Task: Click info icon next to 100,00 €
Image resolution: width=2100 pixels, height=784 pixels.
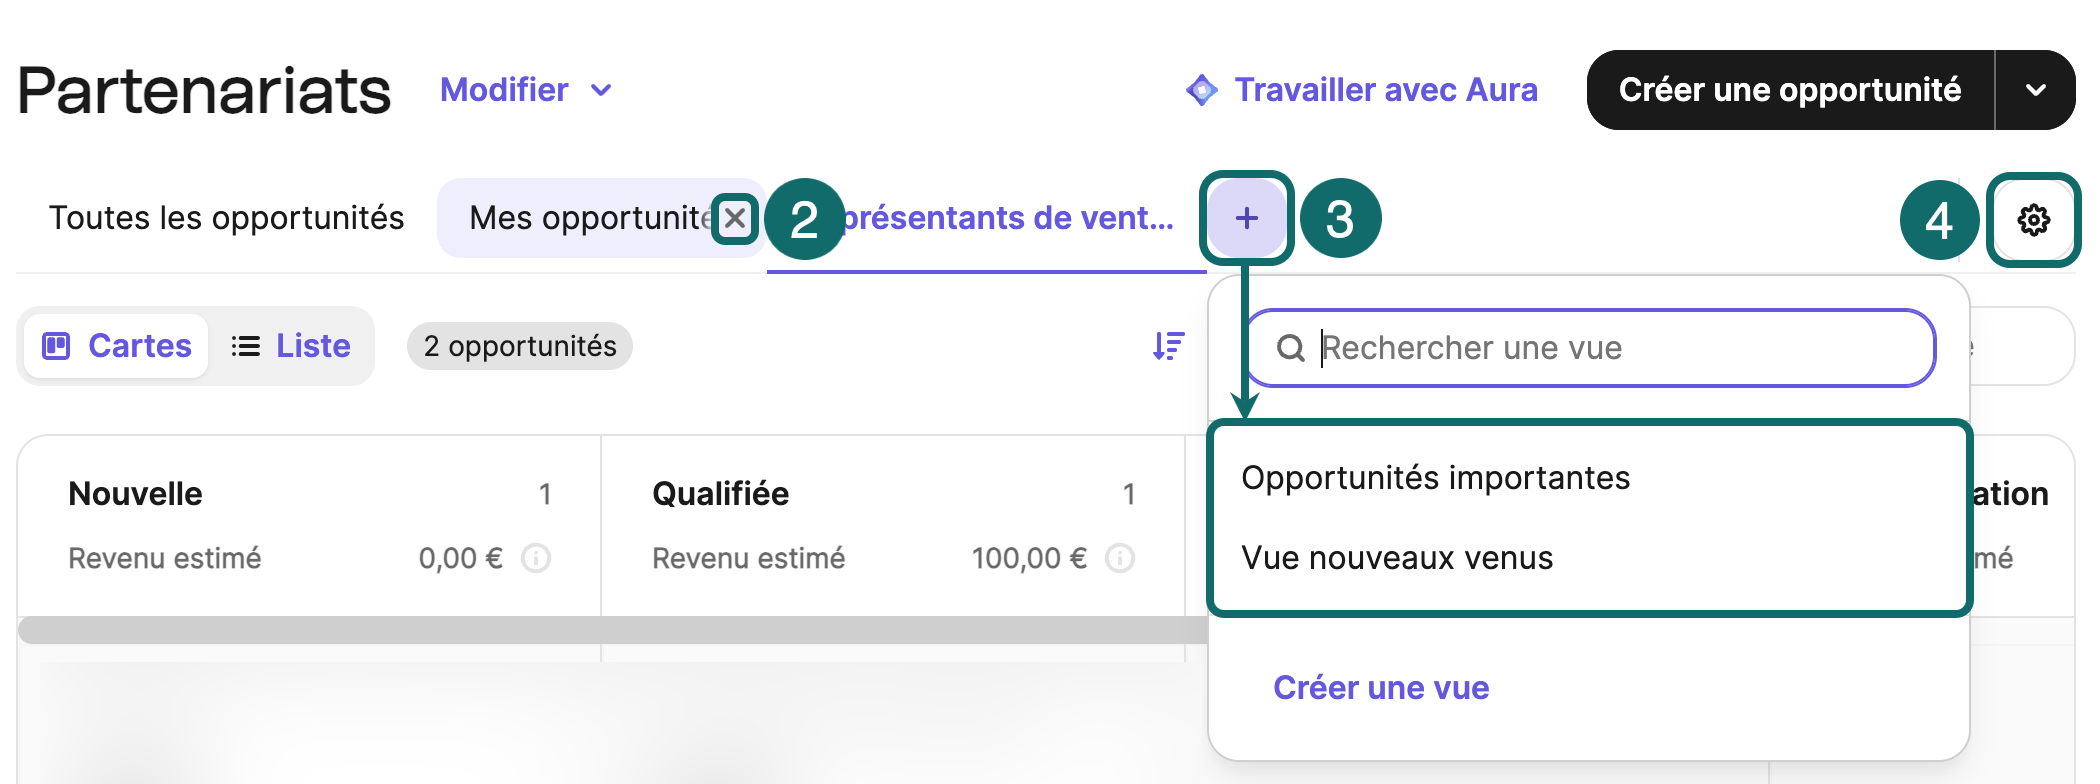Action: click(1120, 558)
